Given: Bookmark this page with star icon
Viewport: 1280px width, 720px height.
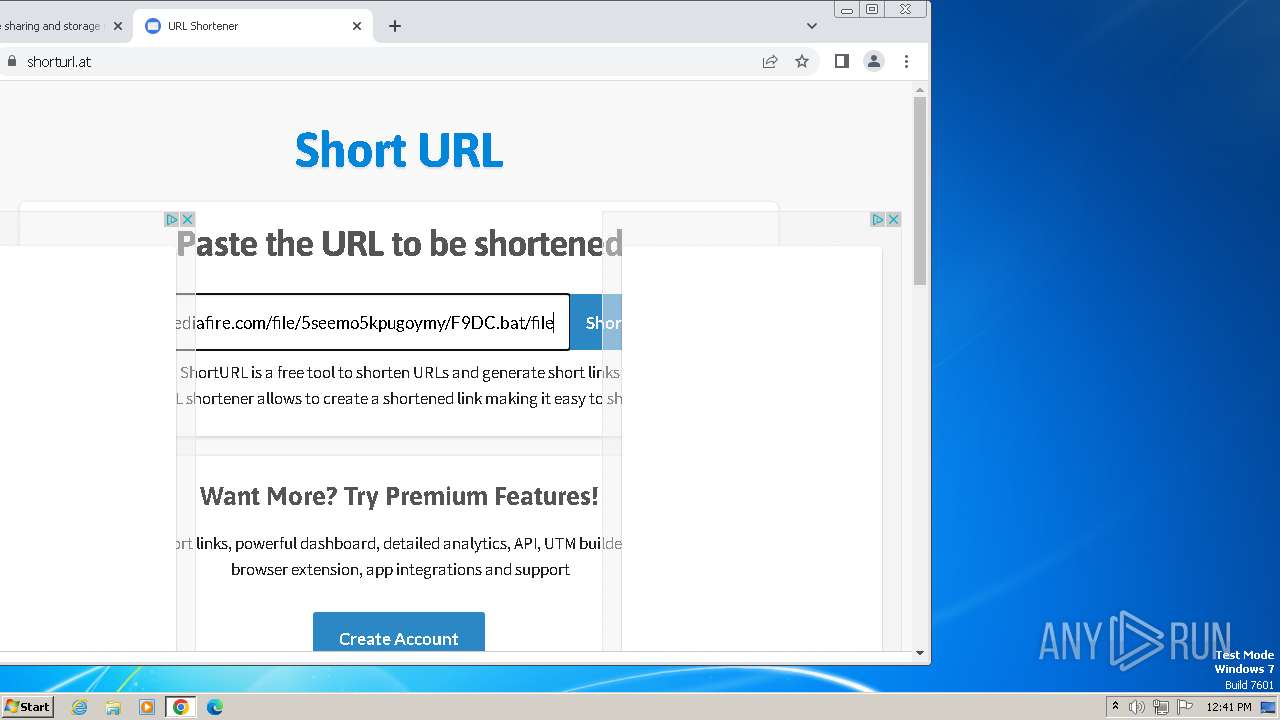Looking at the screenshot, I should pos(802,61).
